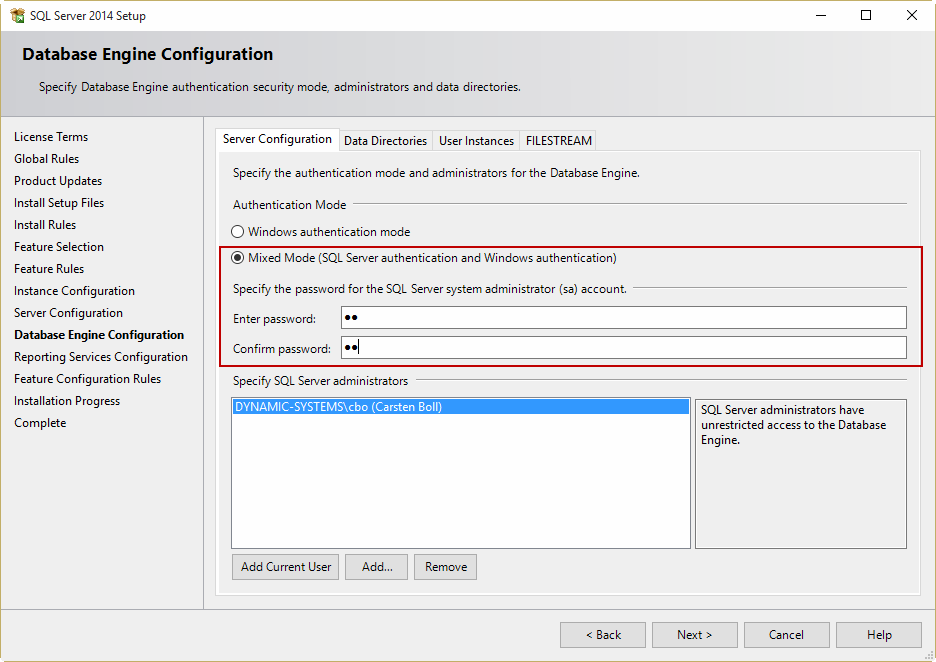Minimize the SQL Server Setup window
The height and width of the screenshot is (662, 936).
tap(820, 15)
